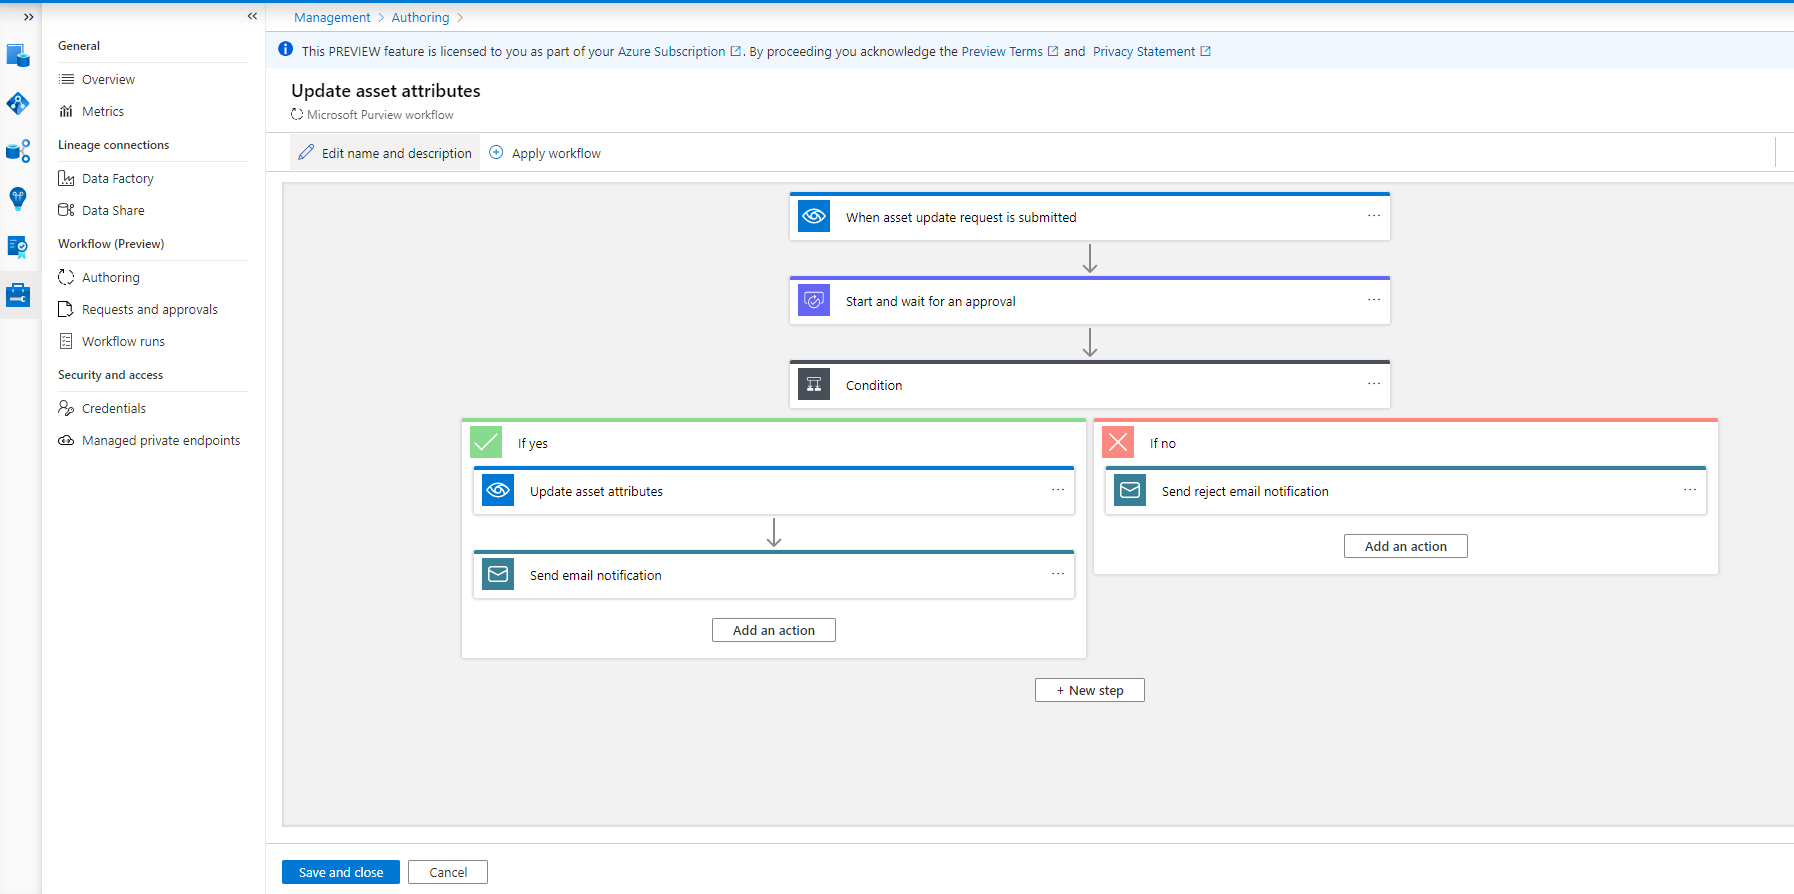
Task: Select the Management briefcase icon in left rail
Action: coord(18,295)
